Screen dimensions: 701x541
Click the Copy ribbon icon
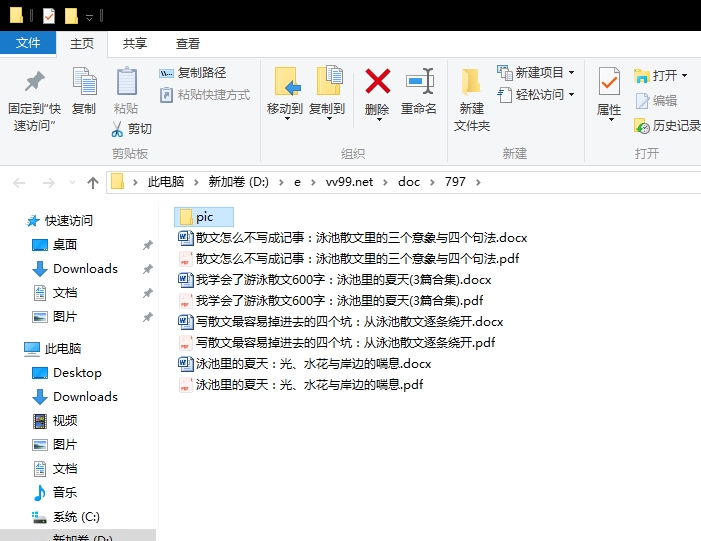tap(84, 91)
